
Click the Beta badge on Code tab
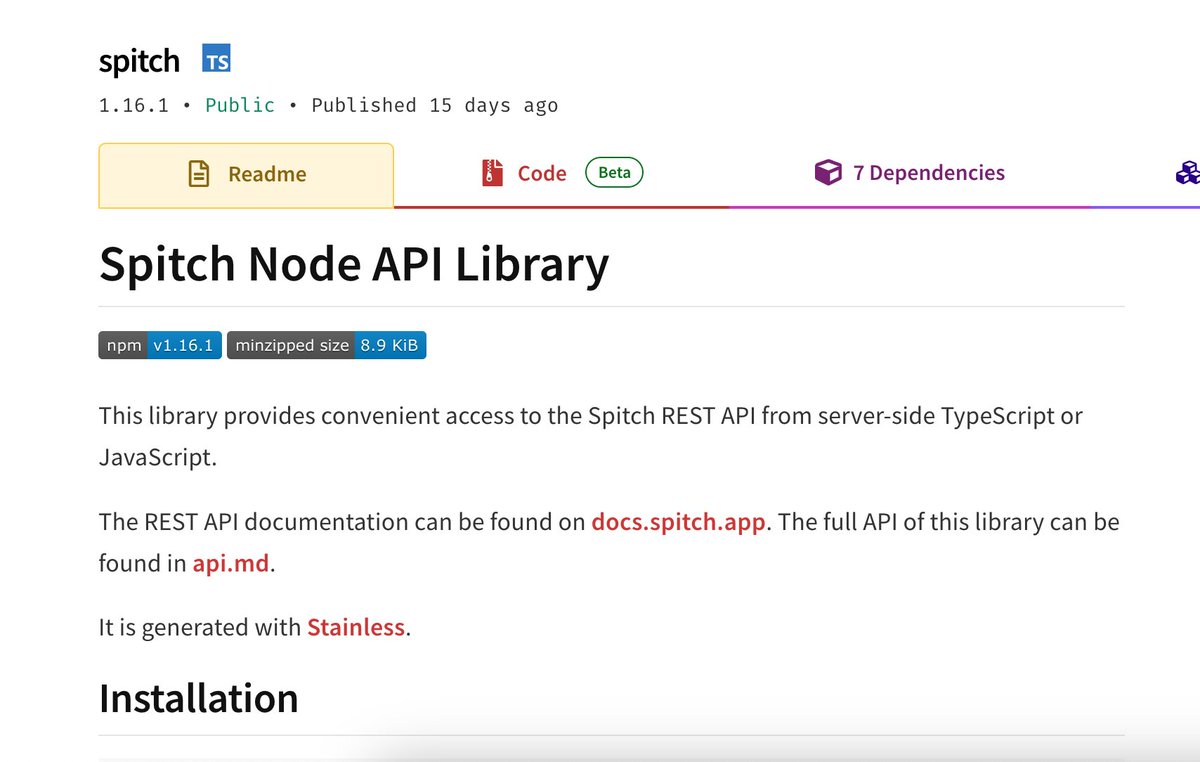click(x=614, y=173)
